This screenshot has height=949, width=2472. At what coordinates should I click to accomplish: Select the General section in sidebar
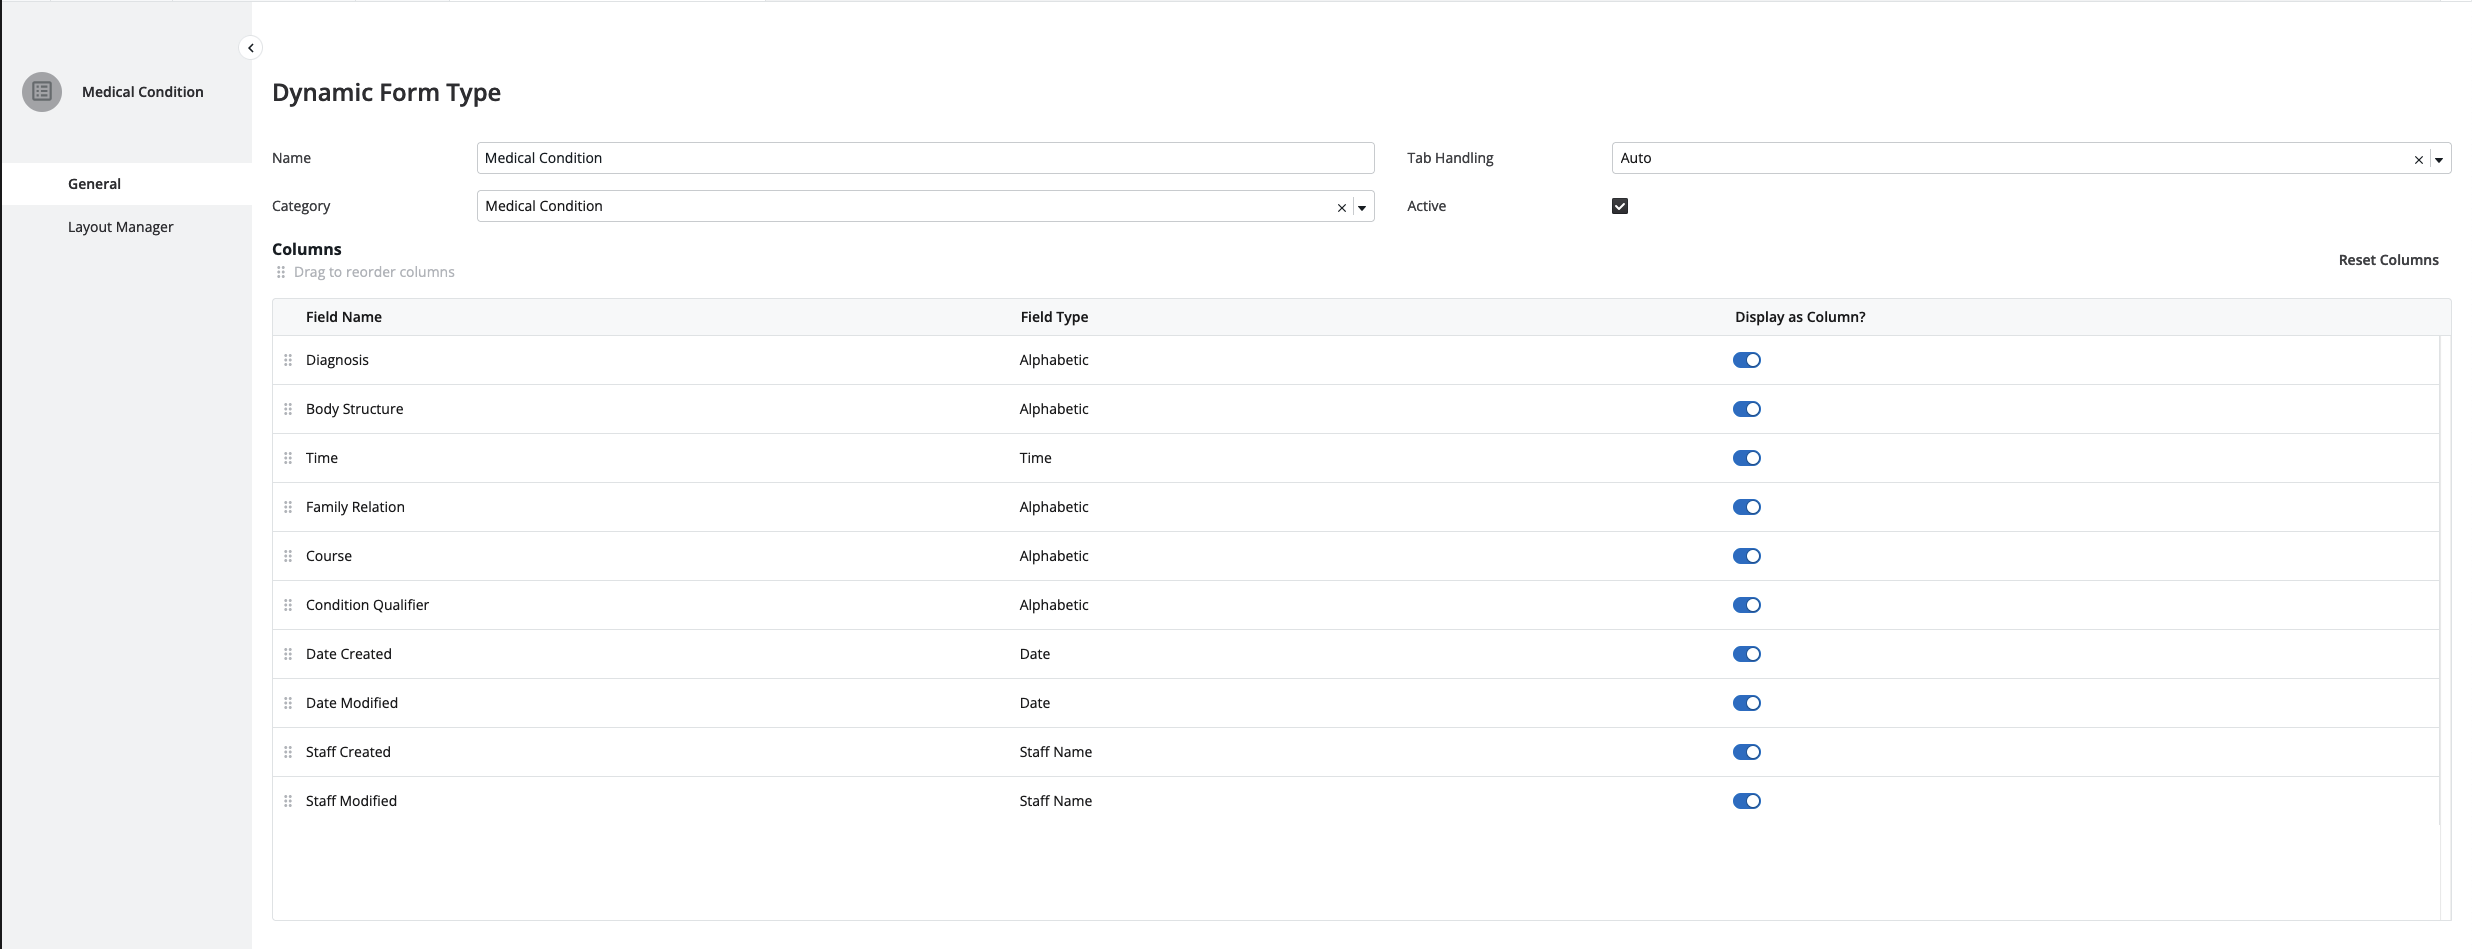[127, 184]
